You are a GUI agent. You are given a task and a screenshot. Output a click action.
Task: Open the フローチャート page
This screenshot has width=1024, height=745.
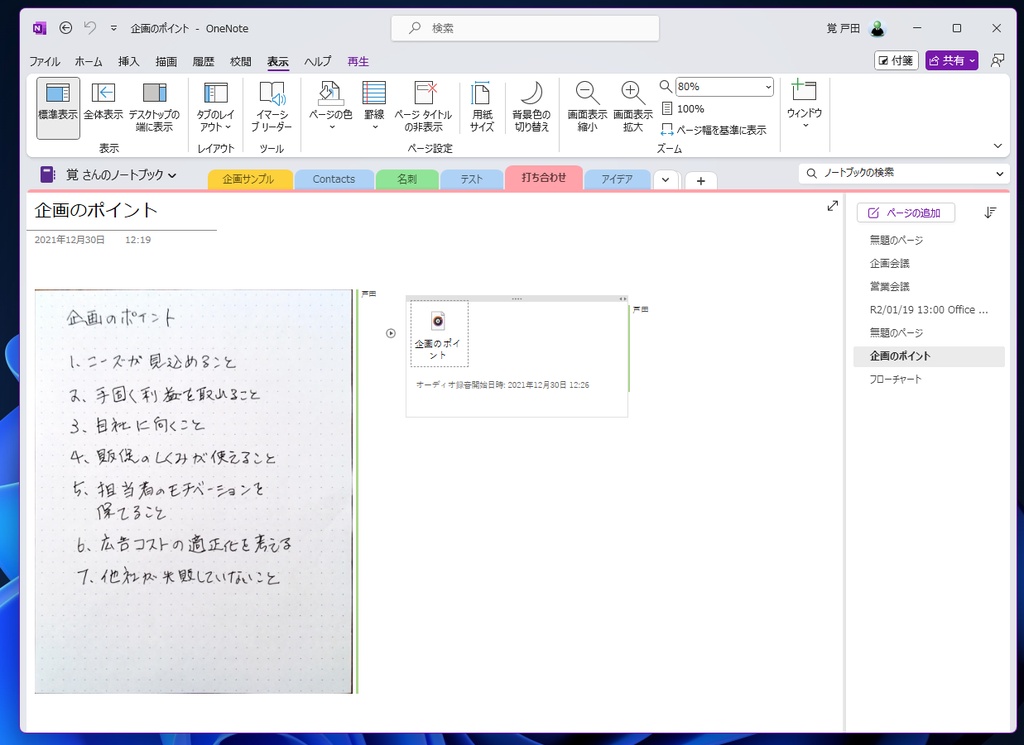tap(929, 379)
